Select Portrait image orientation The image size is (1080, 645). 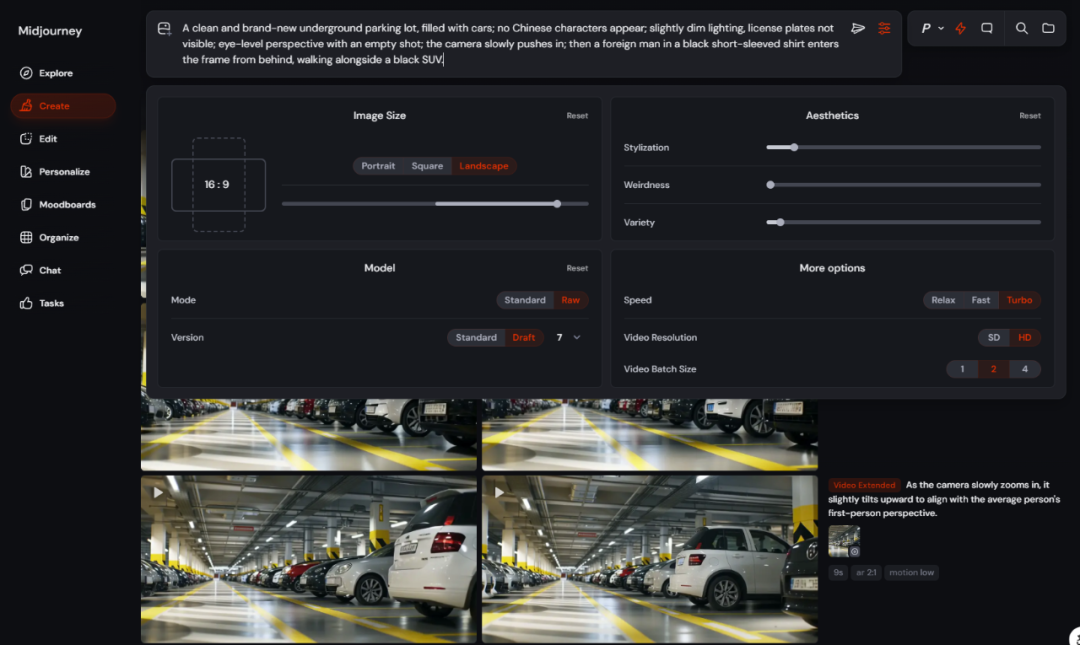(x=378, y=166)
